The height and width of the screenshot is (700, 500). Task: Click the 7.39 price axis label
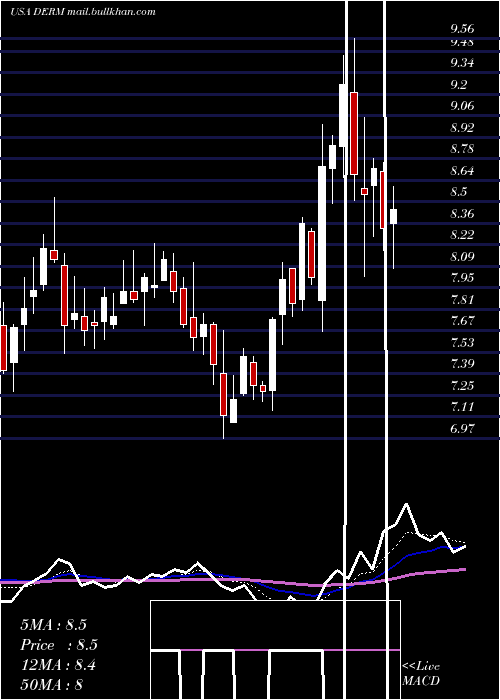[462, 364]
